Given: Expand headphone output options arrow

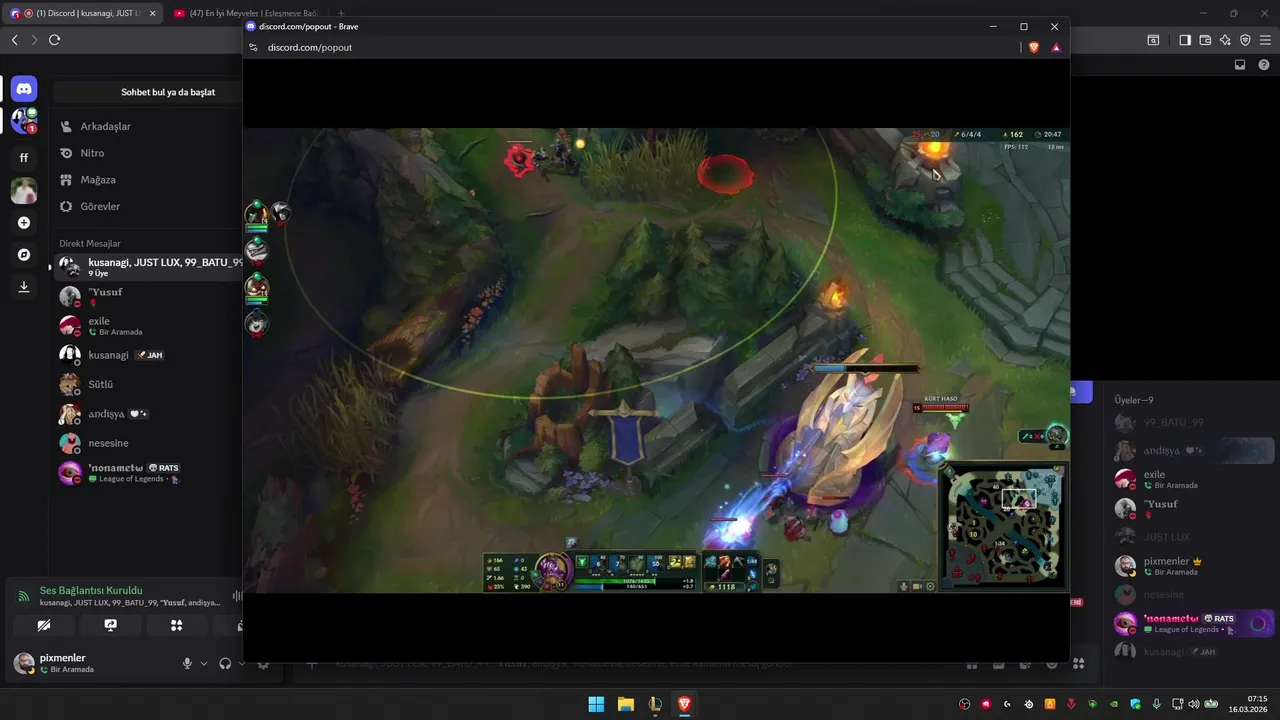Looking at the screenshot, I should click(x=240, y=663).
